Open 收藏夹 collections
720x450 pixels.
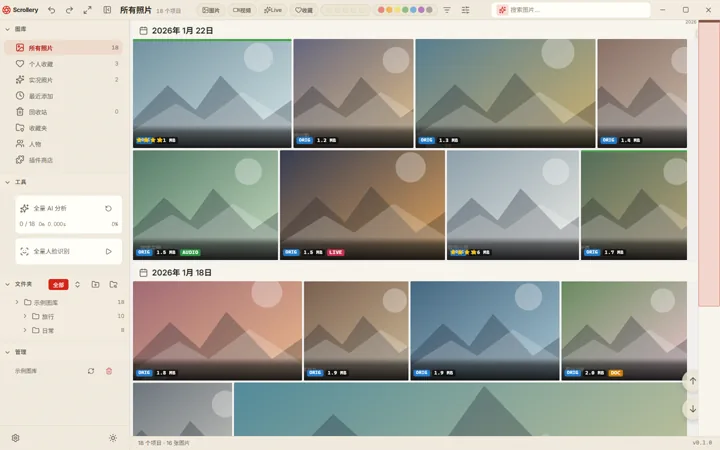[63, 128]
